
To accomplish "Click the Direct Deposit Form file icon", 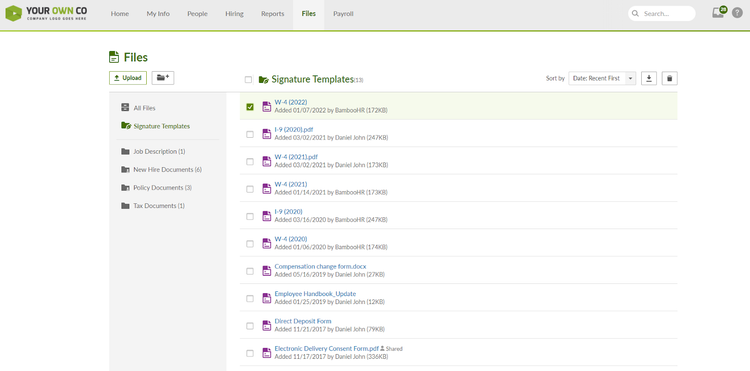I will (266, 326).
